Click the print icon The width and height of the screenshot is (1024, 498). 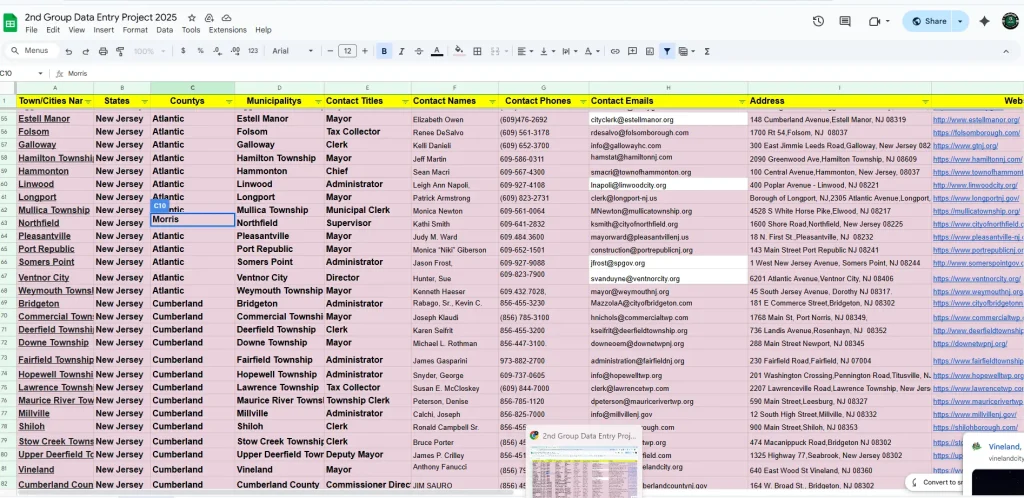(103, 51)
